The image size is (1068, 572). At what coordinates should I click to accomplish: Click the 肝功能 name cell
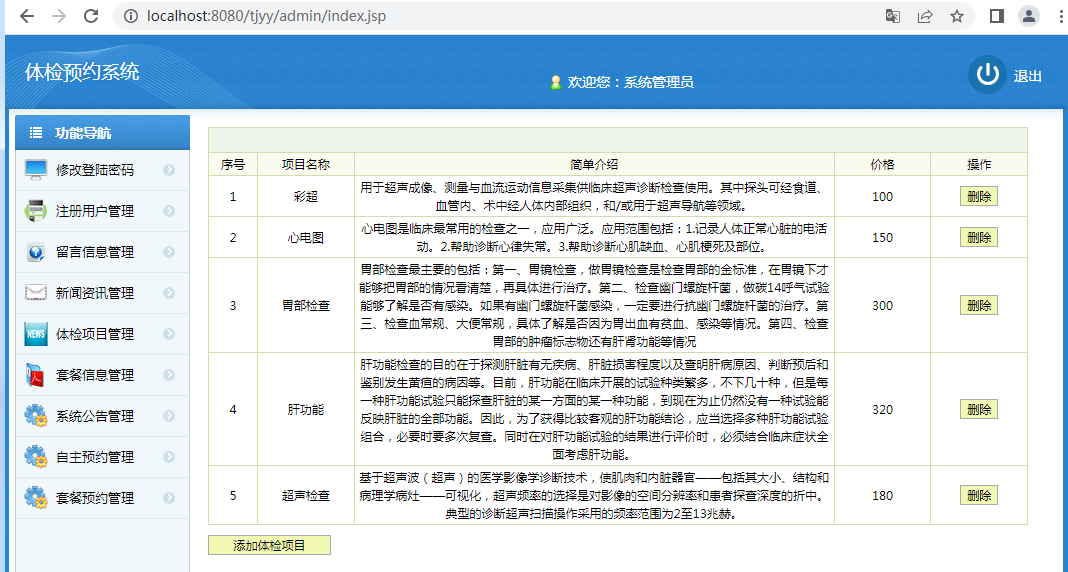click(x=306, y=409)
